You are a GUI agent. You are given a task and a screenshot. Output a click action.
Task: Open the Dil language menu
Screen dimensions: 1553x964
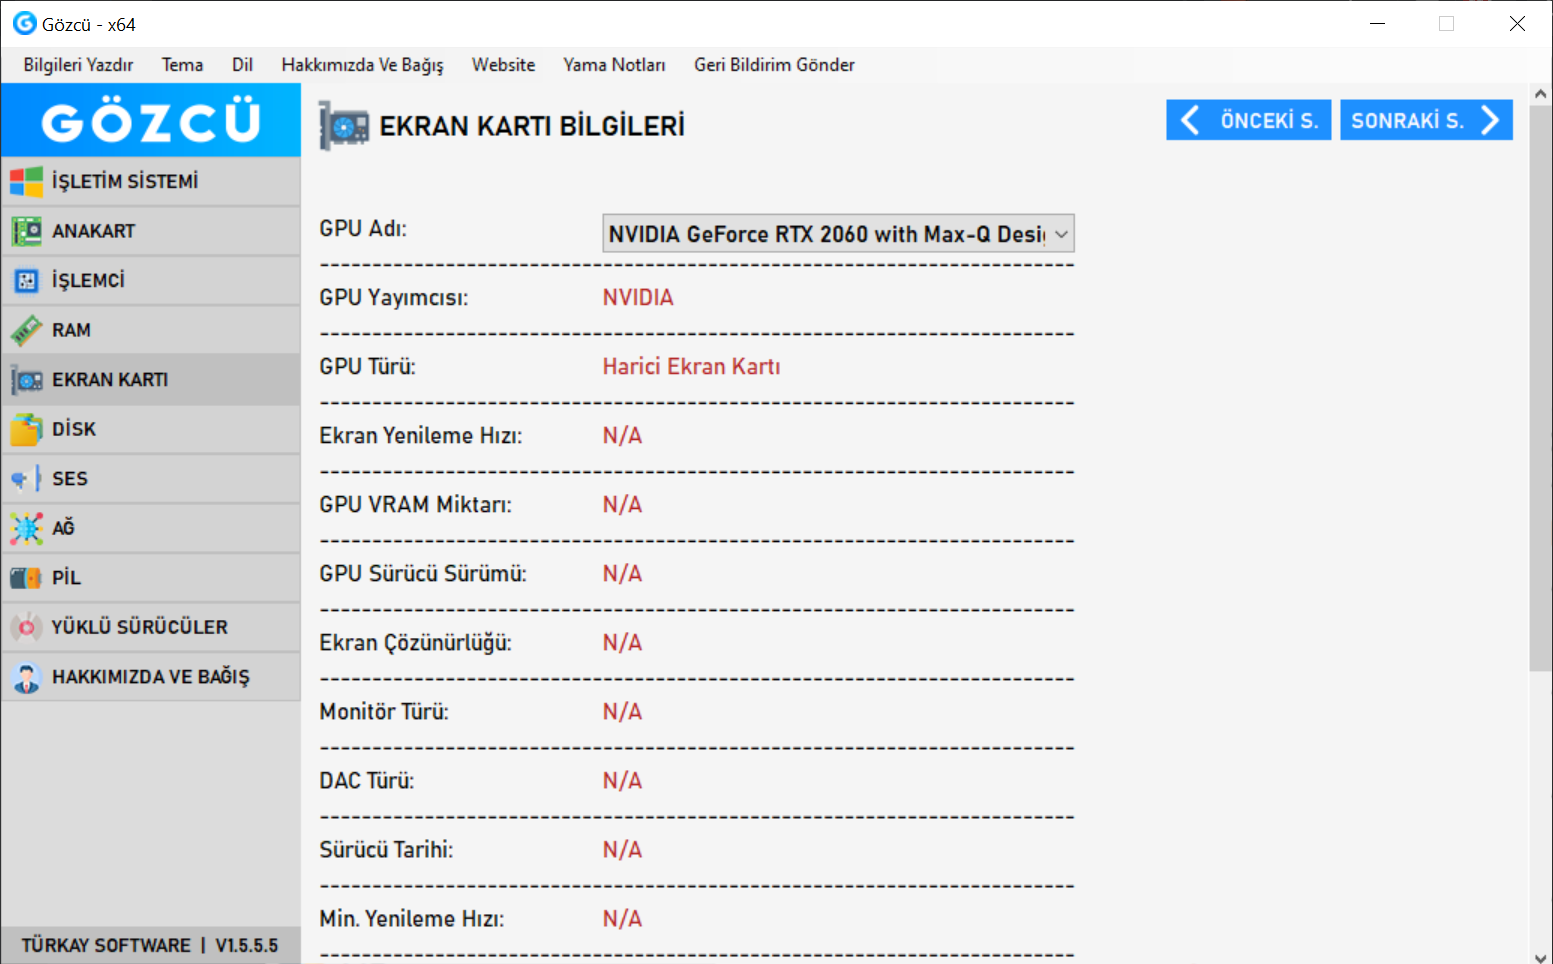(242, 65)
